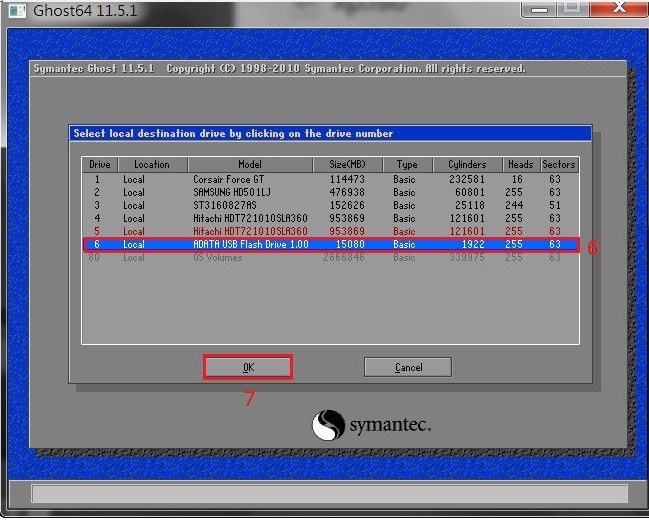Select the red drive number 5
The width and height of the screenshot is (649, 521).
click(x=97, y=231)
